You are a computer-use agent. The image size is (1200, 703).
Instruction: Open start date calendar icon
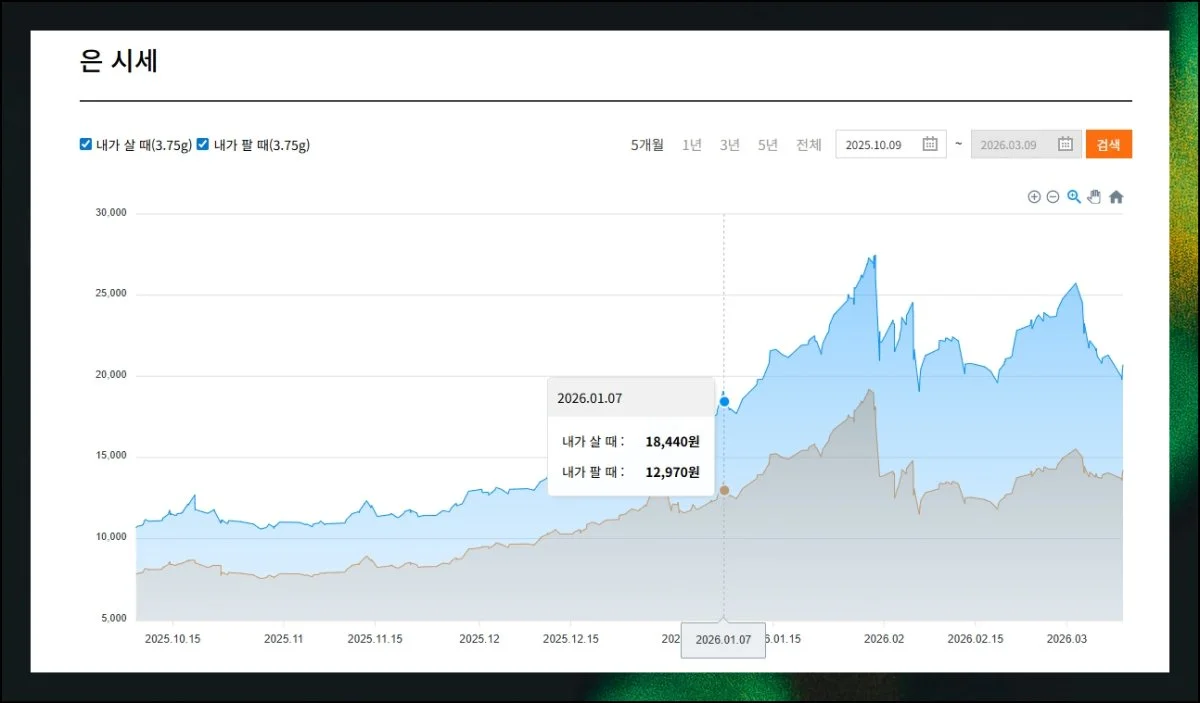pyautogui.click(x=929, y=144)
